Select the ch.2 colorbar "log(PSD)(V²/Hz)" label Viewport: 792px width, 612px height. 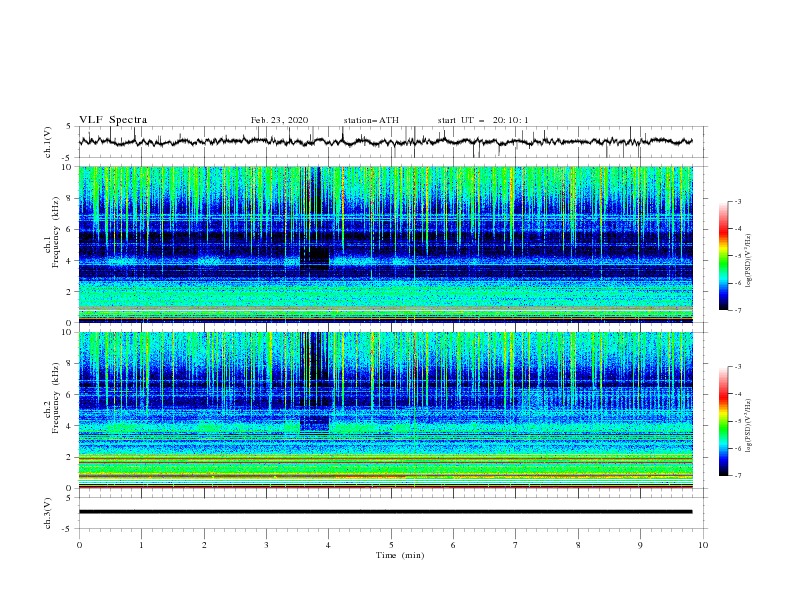(x=748, y=426)
